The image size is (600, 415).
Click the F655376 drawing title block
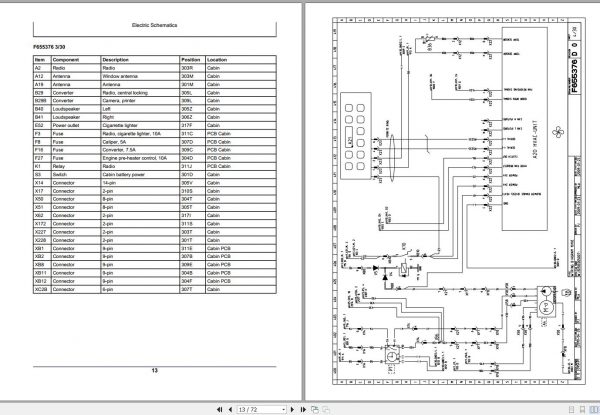click(574, 76)
